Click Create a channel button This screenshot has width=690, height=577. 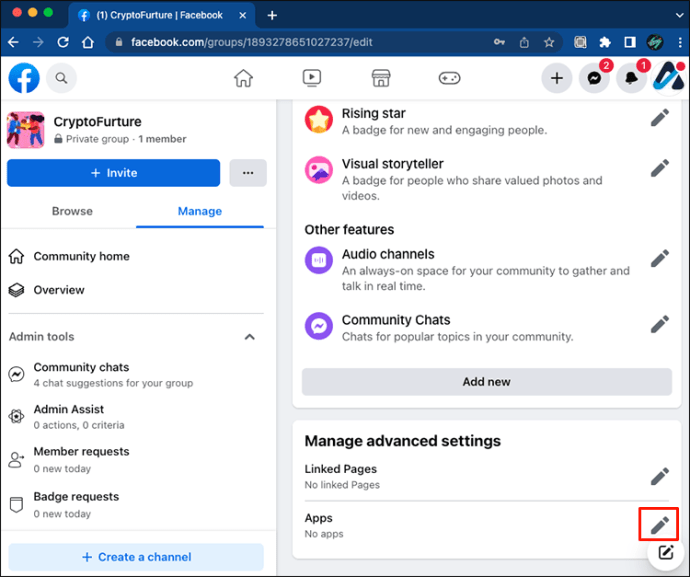(x=136, y=557)
